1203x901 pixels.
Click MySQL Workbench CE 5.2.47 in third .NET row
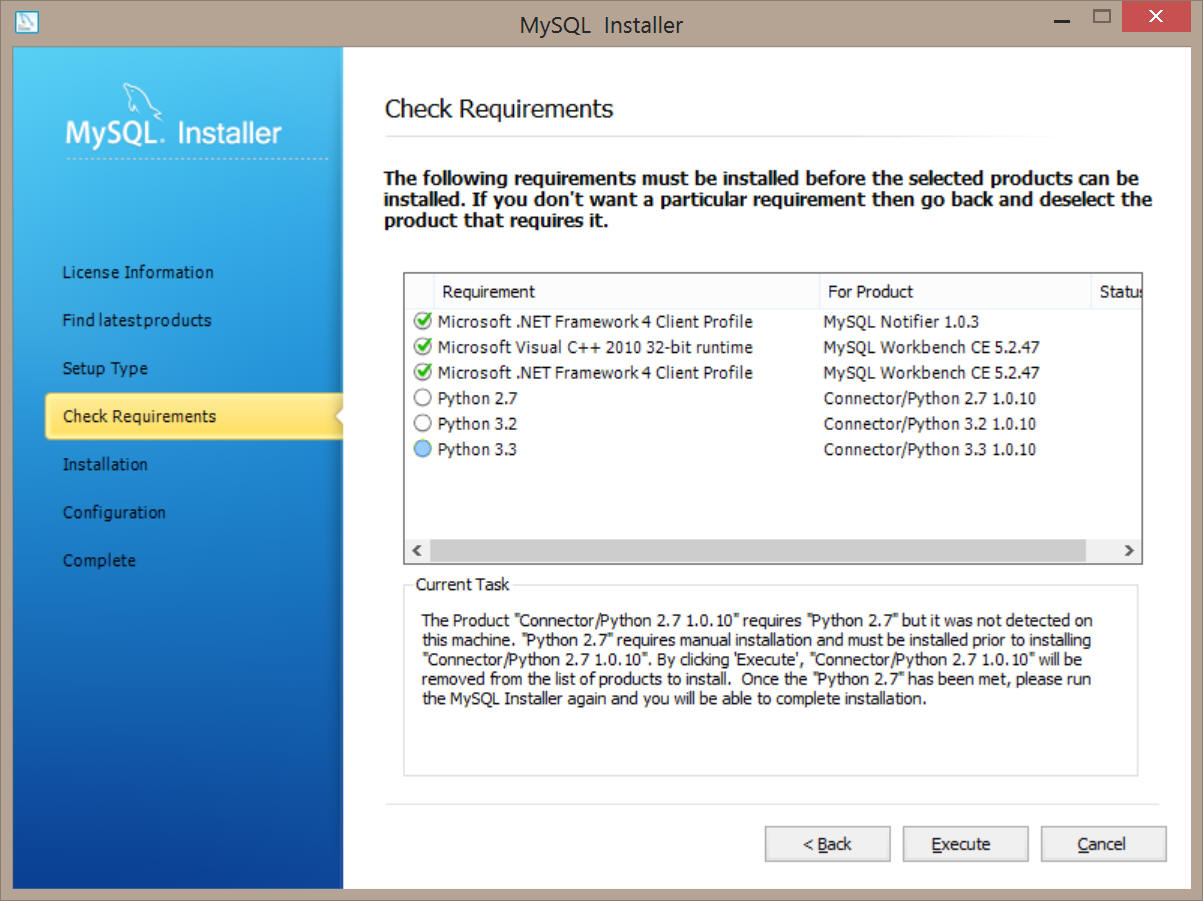point(932,372)
